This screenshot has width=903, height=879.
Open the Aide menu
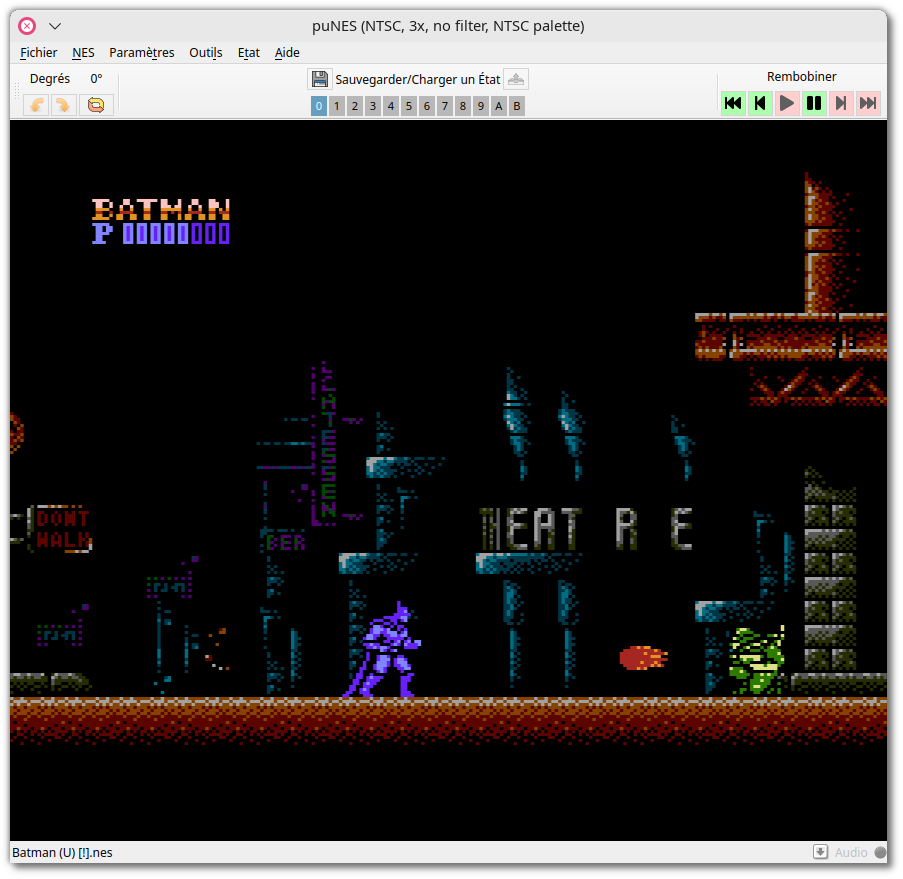(x=287, y=52)
